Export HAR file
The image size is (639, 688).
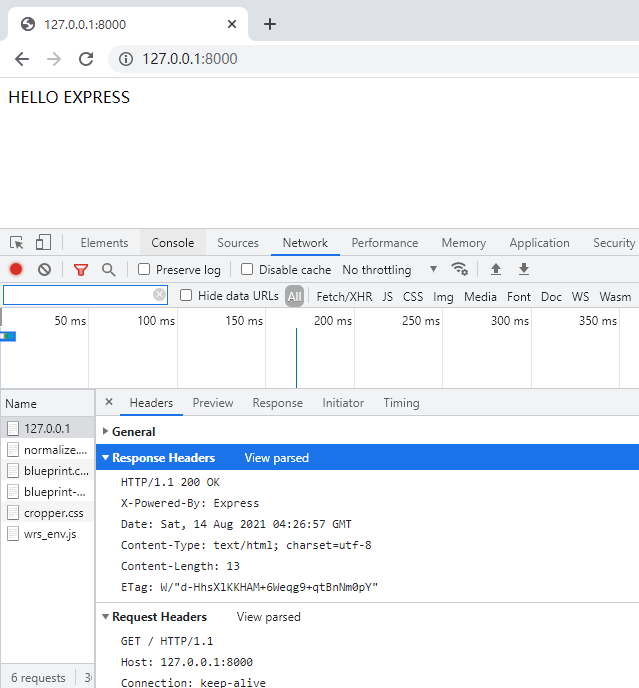click(x=524, y=269)
